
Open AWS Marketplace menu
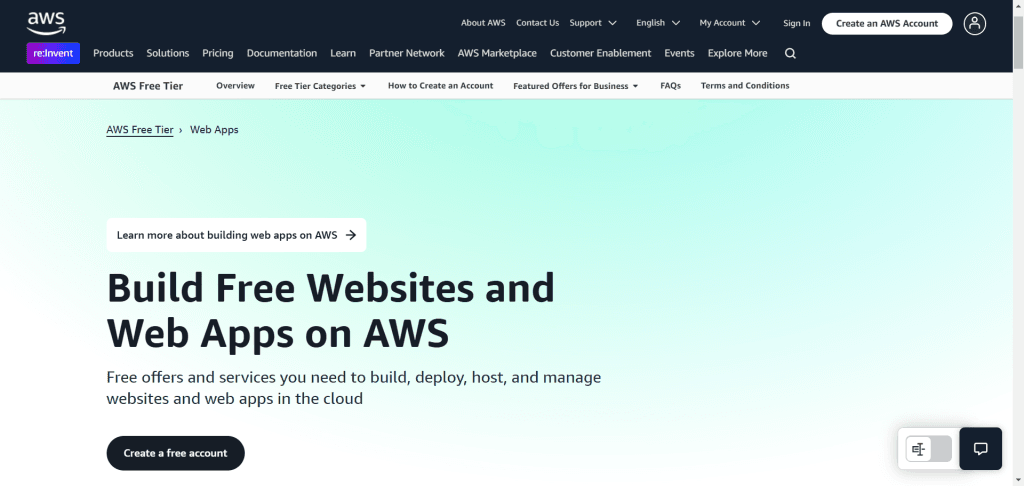497,54
